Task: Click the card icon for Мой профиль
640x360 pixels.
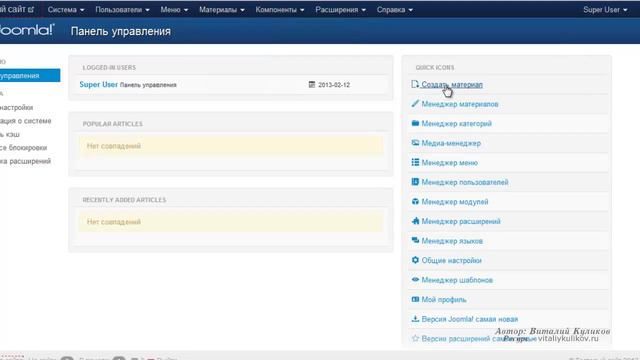Action: (415, 299)
